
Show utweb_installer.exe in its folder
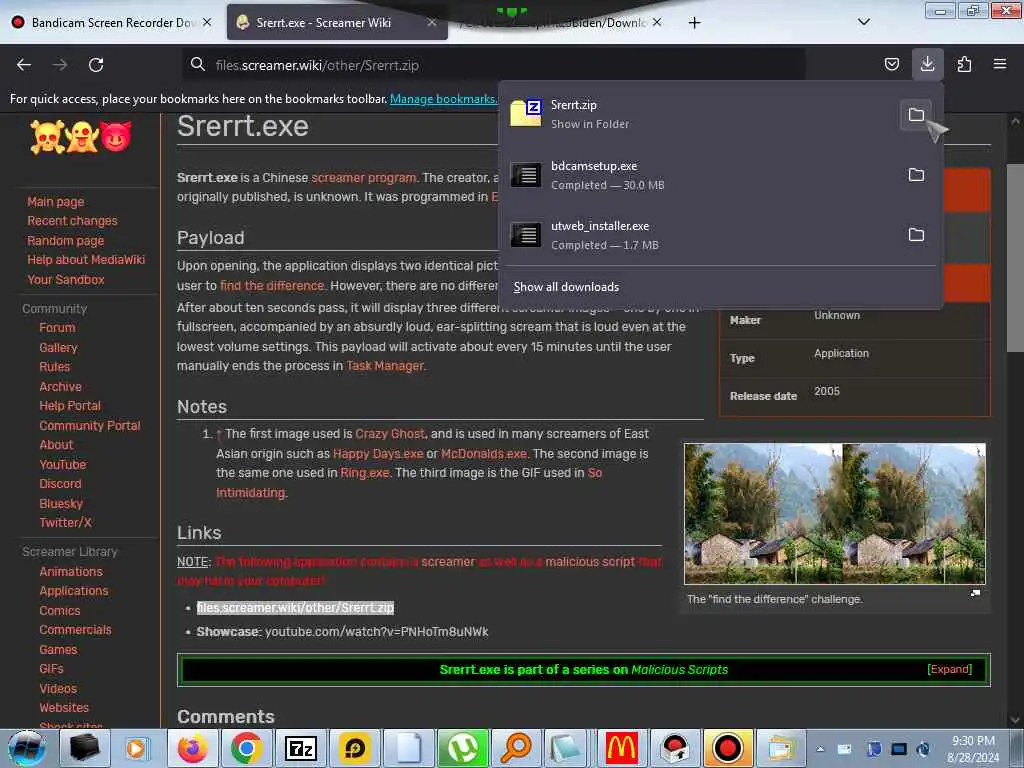pos(916,234)
